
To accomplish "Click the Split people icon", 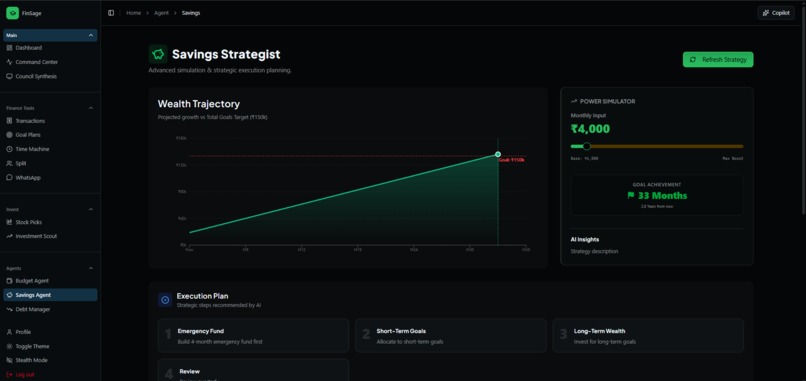I will point(9,164).
